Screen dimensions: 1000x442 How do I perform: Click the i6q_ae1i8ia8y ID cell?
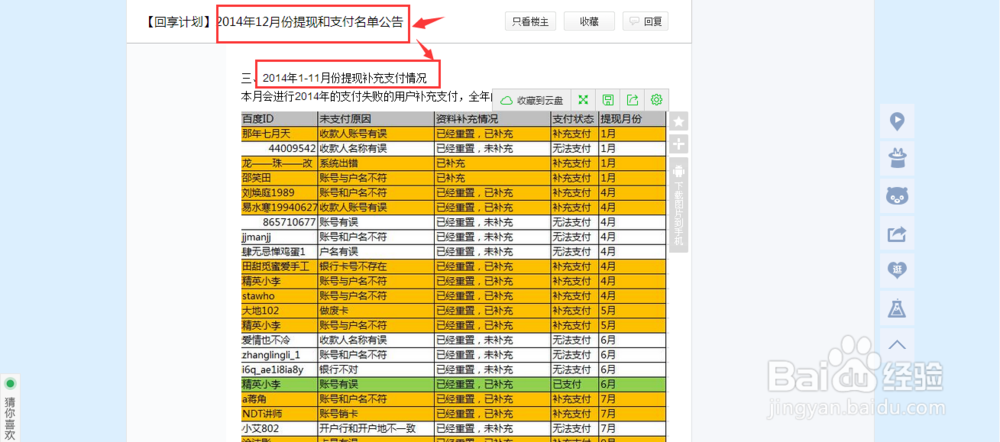coord(279,369)
